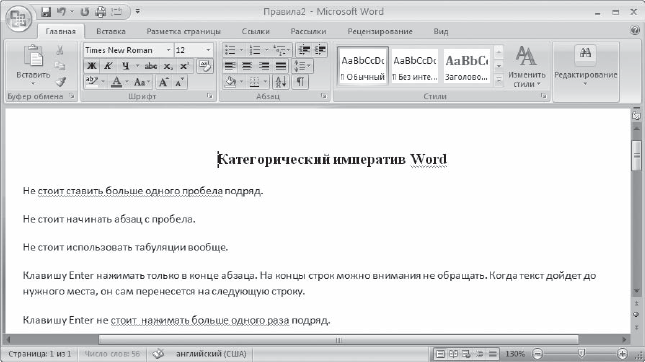Screen dimensions: 645x362
Task: Grow font size
Action: pos(164,82)
